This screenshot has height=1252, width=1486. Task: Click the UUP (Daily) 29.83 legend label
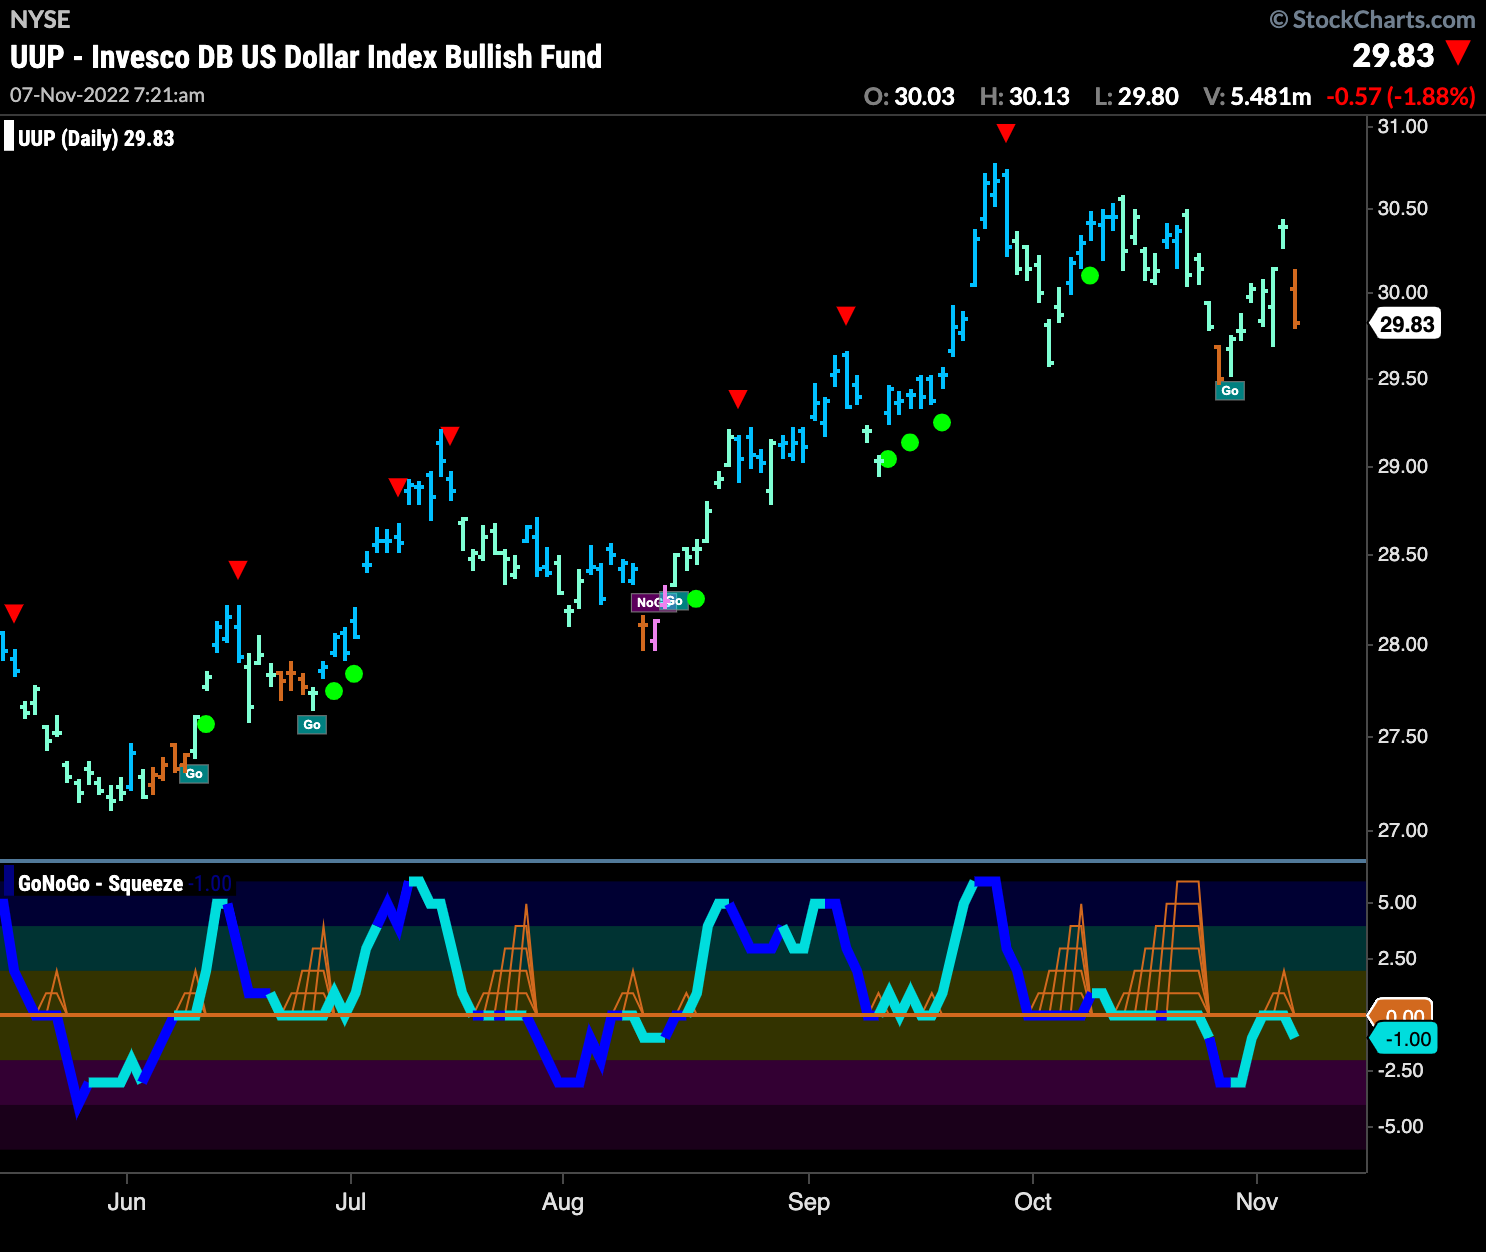coord(96,138)
